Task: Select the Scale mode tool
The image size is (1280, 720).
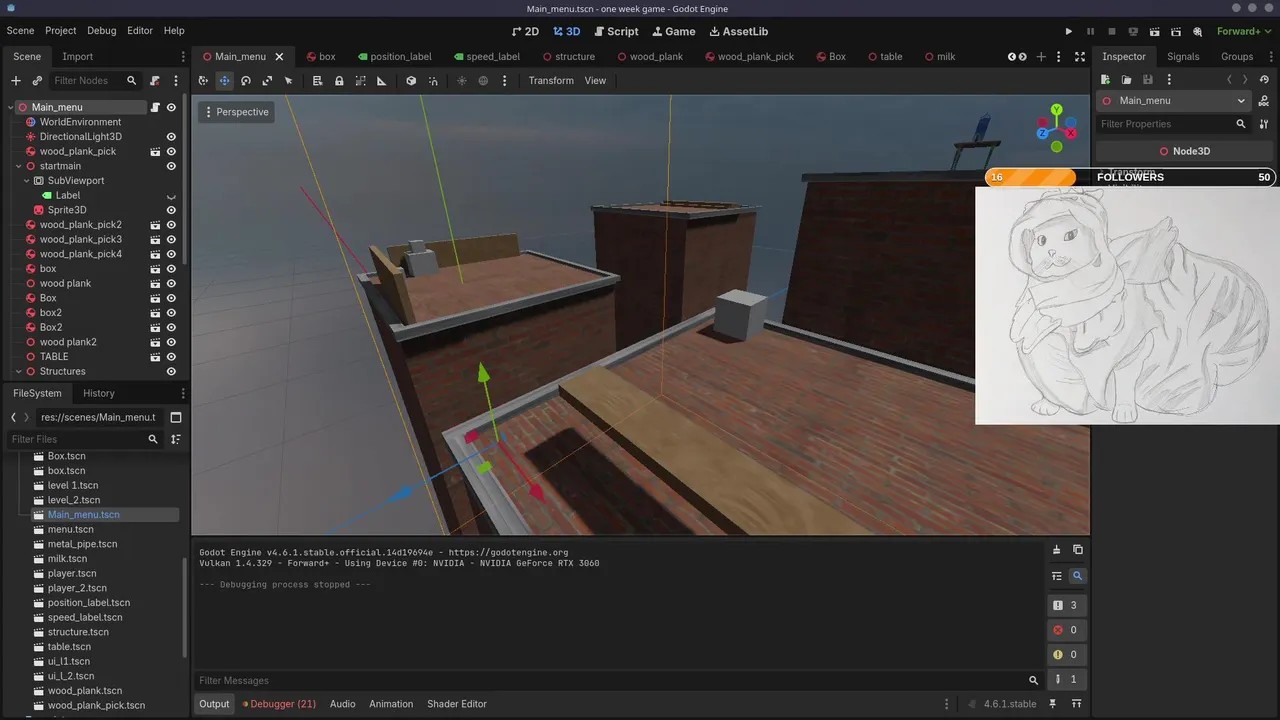Action: (267, 81)
